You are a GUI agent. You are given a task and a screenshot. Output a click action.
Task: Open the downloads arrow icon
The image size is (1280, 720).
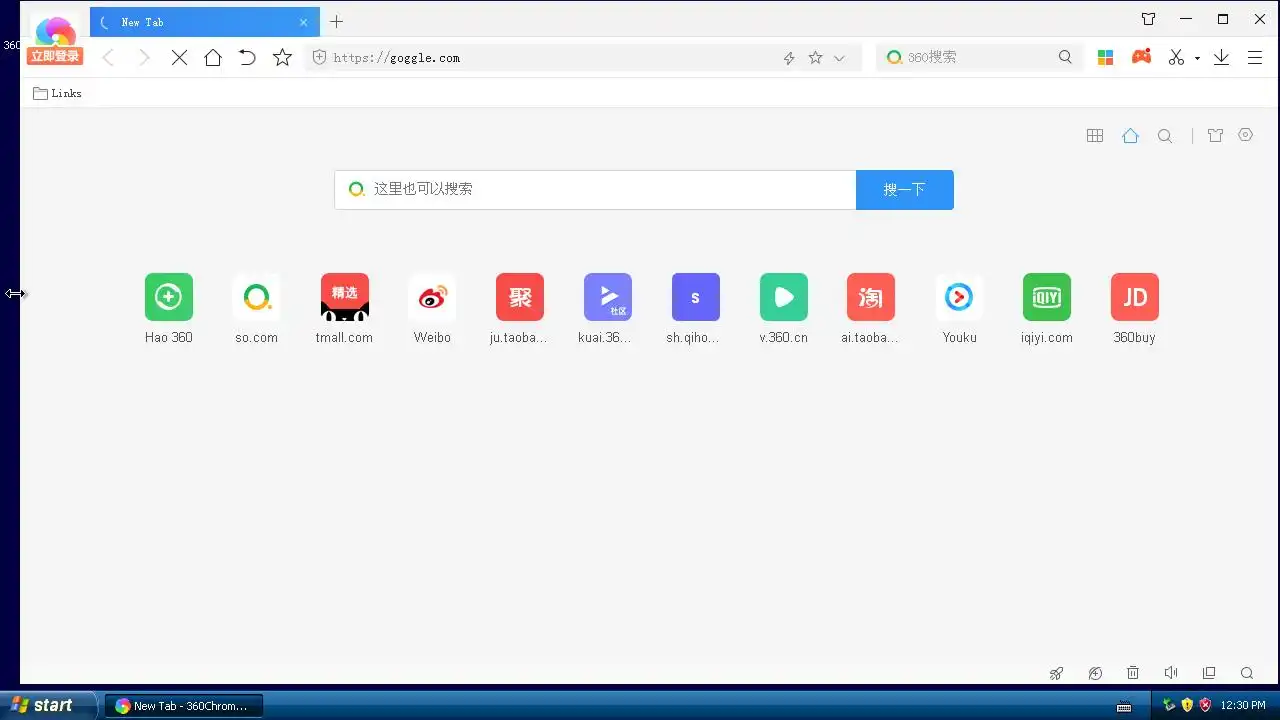pos(1221,58)
